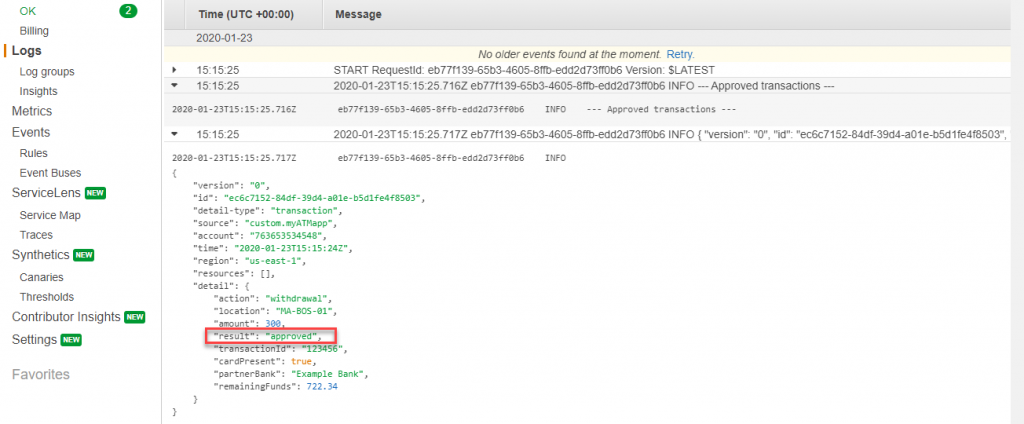Click the "action": "withdrawal" line

pos(275,299)
